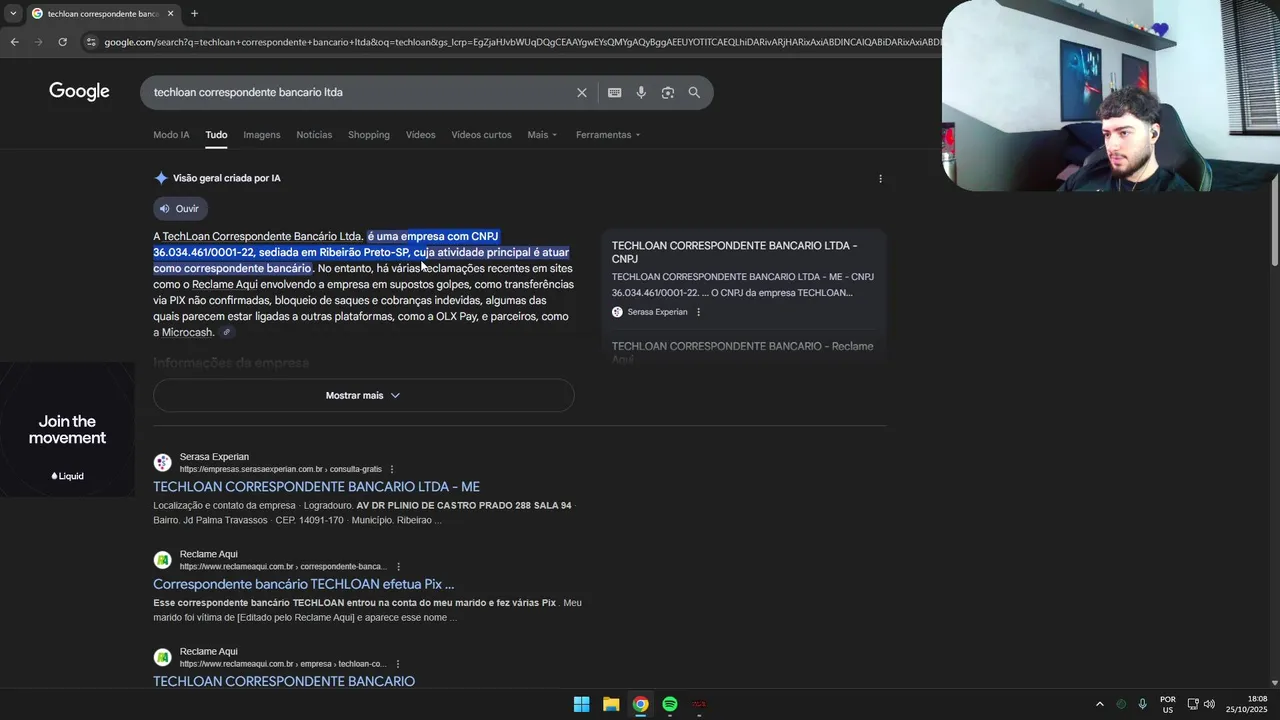The image size is (1280, 720).
Task: Click the Ouvir listen button
Action: point(180,208)
